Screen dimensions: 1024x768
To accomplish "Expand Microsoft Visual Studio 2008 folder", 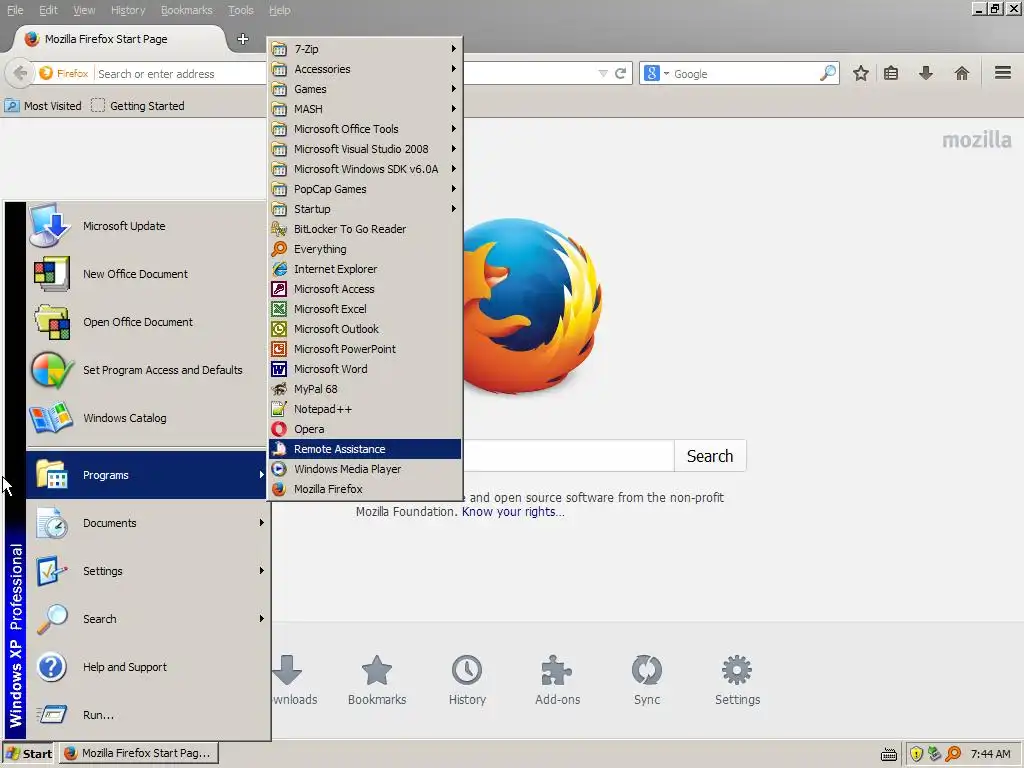I will click(x=364, y=149).
